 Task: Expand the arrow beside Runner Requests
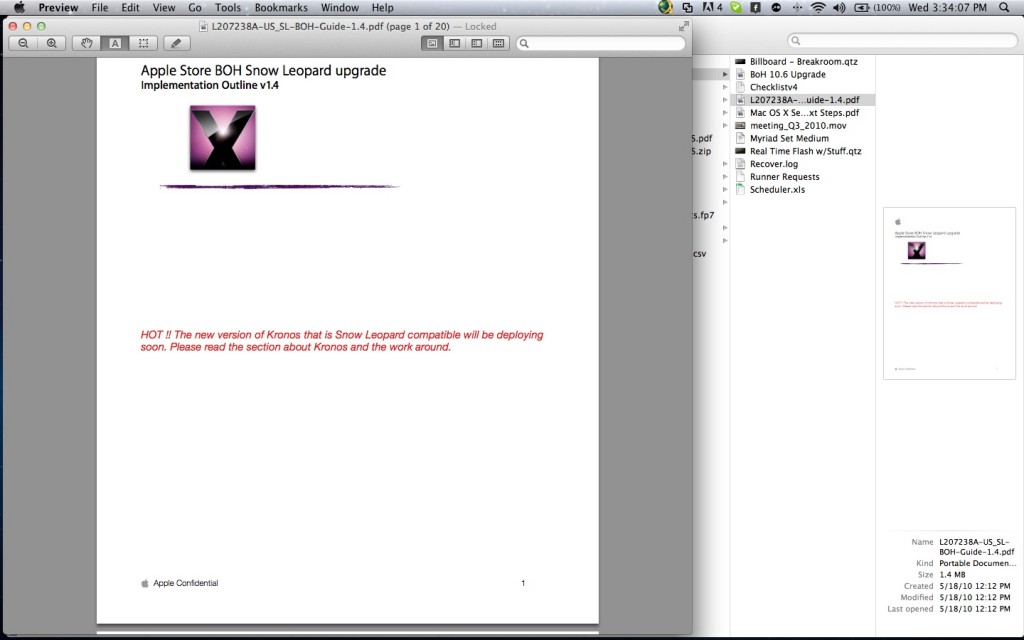725,177
